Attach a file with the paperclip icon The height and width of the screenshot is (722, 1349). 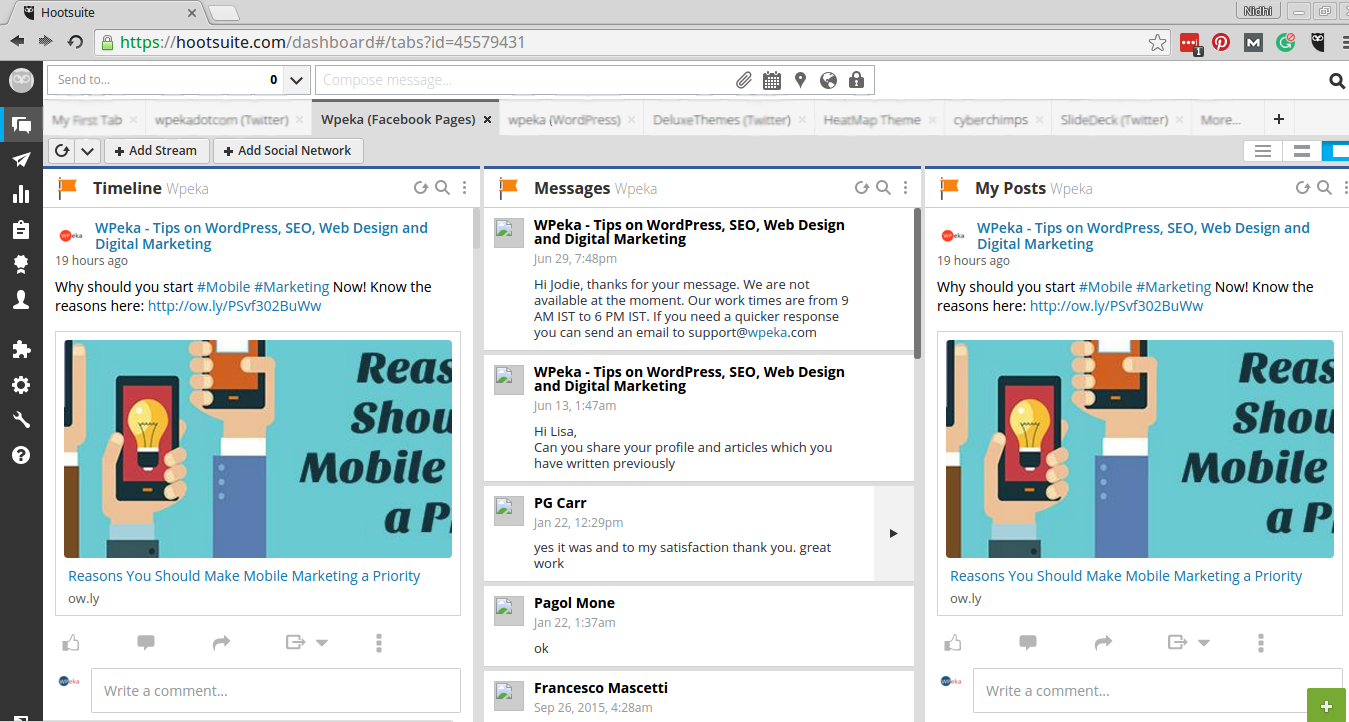coord(743,79)
